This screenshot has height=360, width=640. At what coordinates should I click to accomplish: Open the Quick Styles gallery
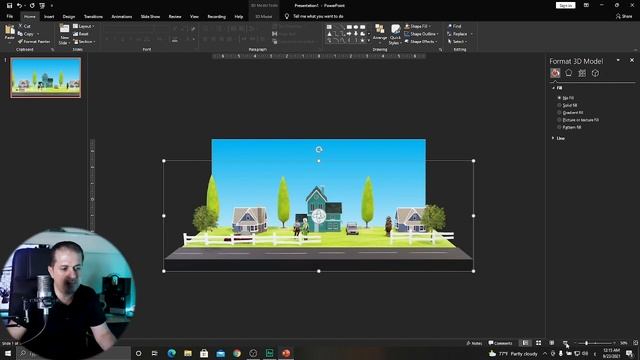[395, 34]
